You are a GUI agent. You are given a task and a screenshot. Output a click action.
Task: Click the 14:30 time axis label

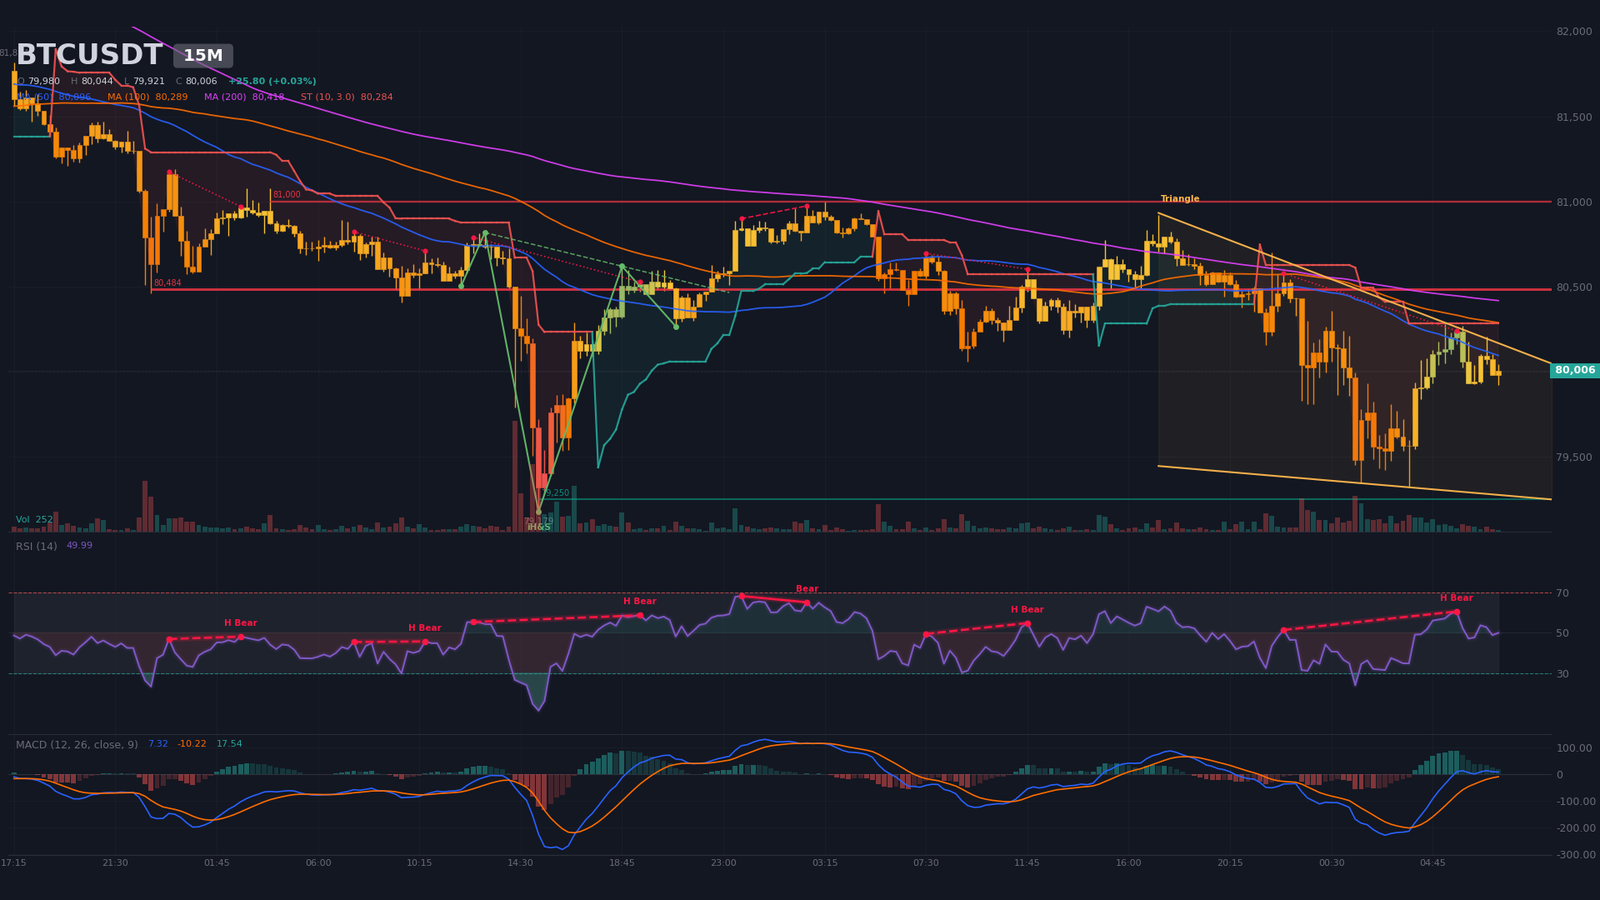click(521, 863)
